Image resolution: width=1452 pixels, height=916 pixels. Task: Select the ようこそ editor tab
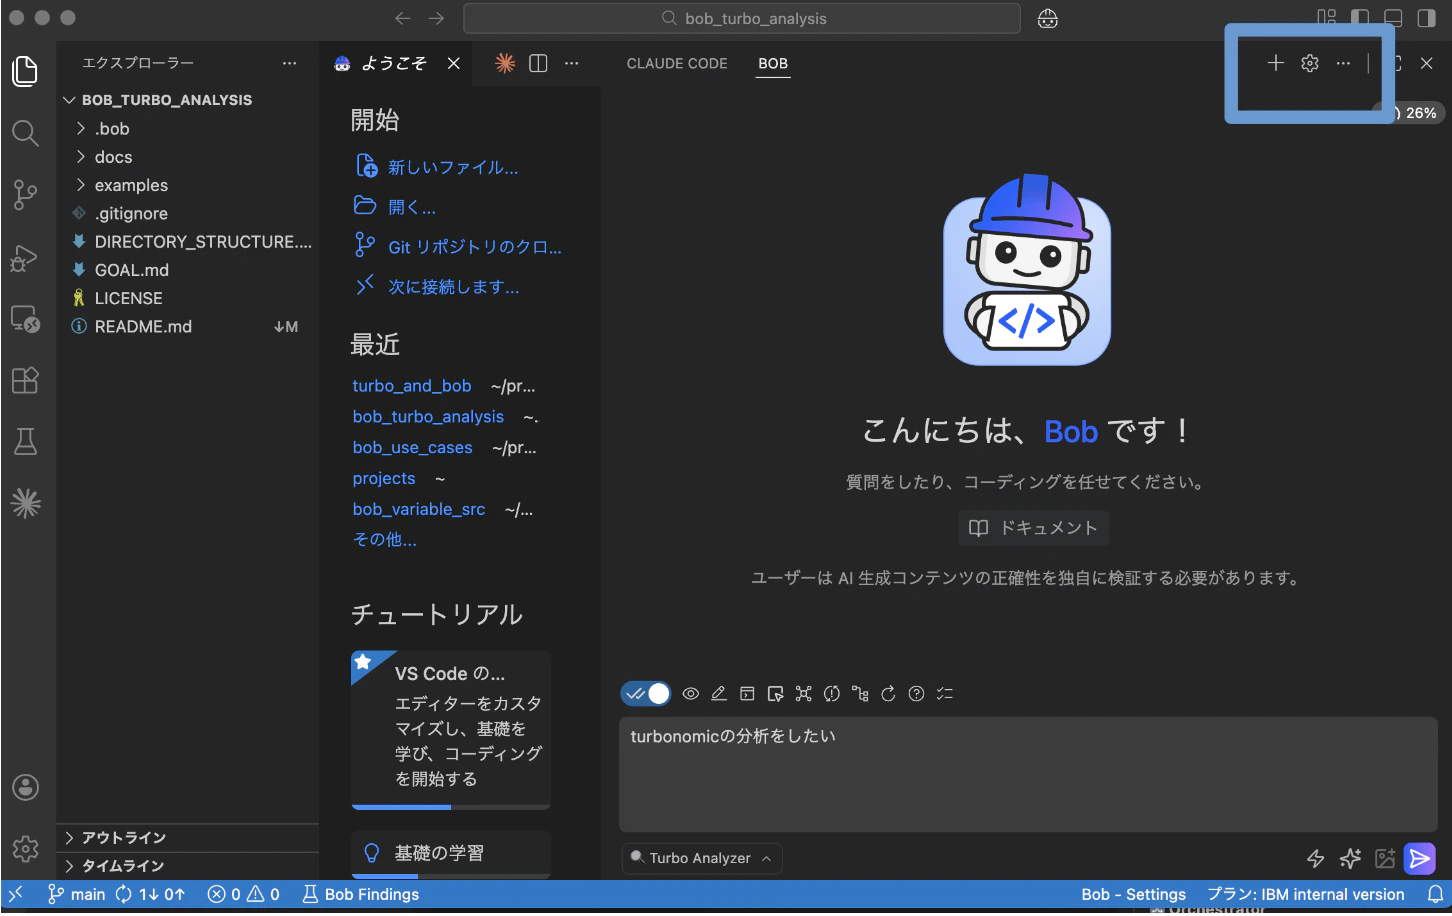(x=396, y=63)
